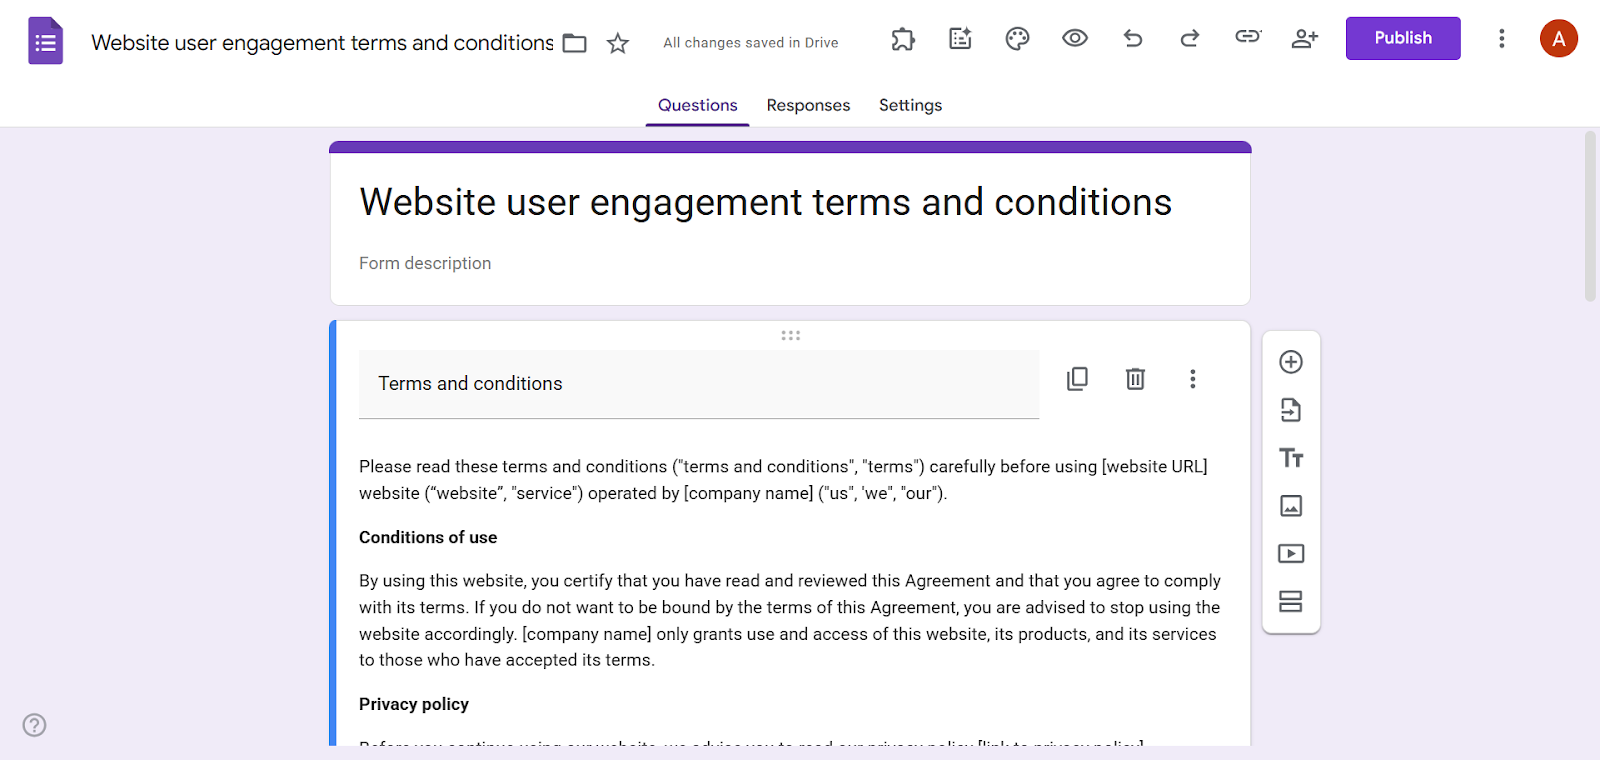
Task: Add a new question with the plus icon
Action: (x=1291, y=362)
